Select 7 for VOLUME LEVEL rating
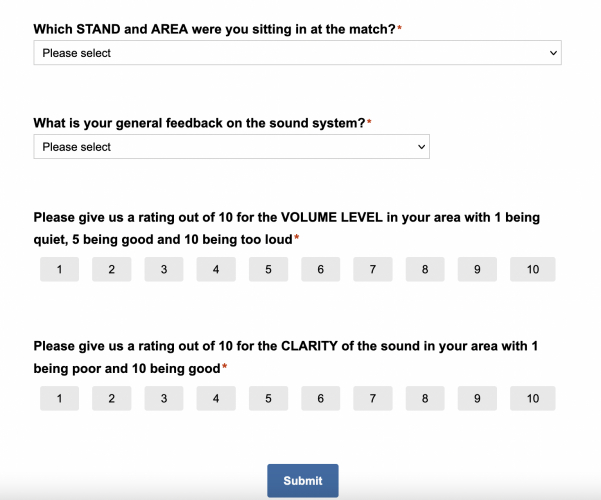 (x=373, y=269)
